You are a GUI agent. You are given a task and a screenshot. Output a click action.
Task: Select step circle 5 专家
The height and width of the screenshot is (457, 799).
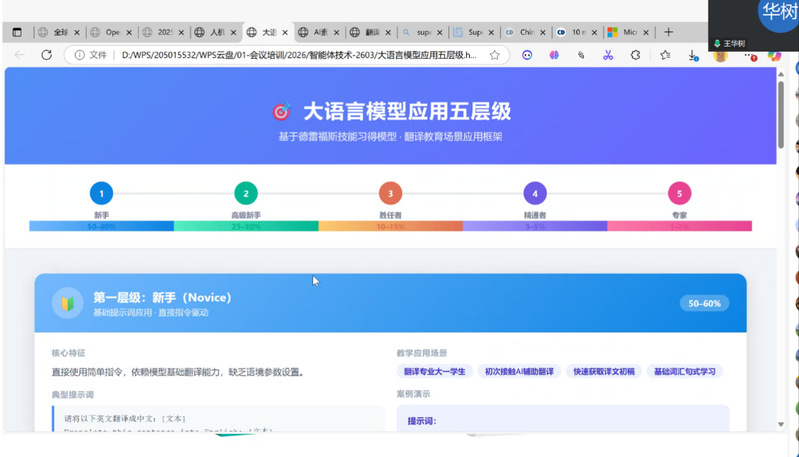click(679, 194)
